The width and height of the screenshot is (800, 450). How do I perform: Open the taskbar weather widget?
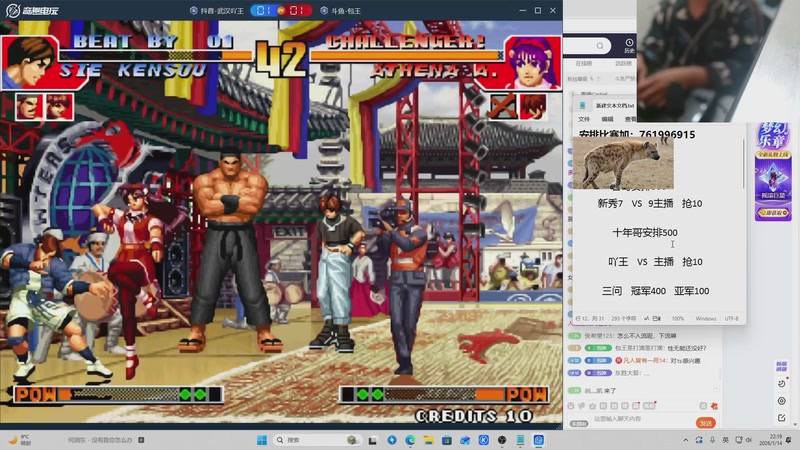[x=19, y=440]
